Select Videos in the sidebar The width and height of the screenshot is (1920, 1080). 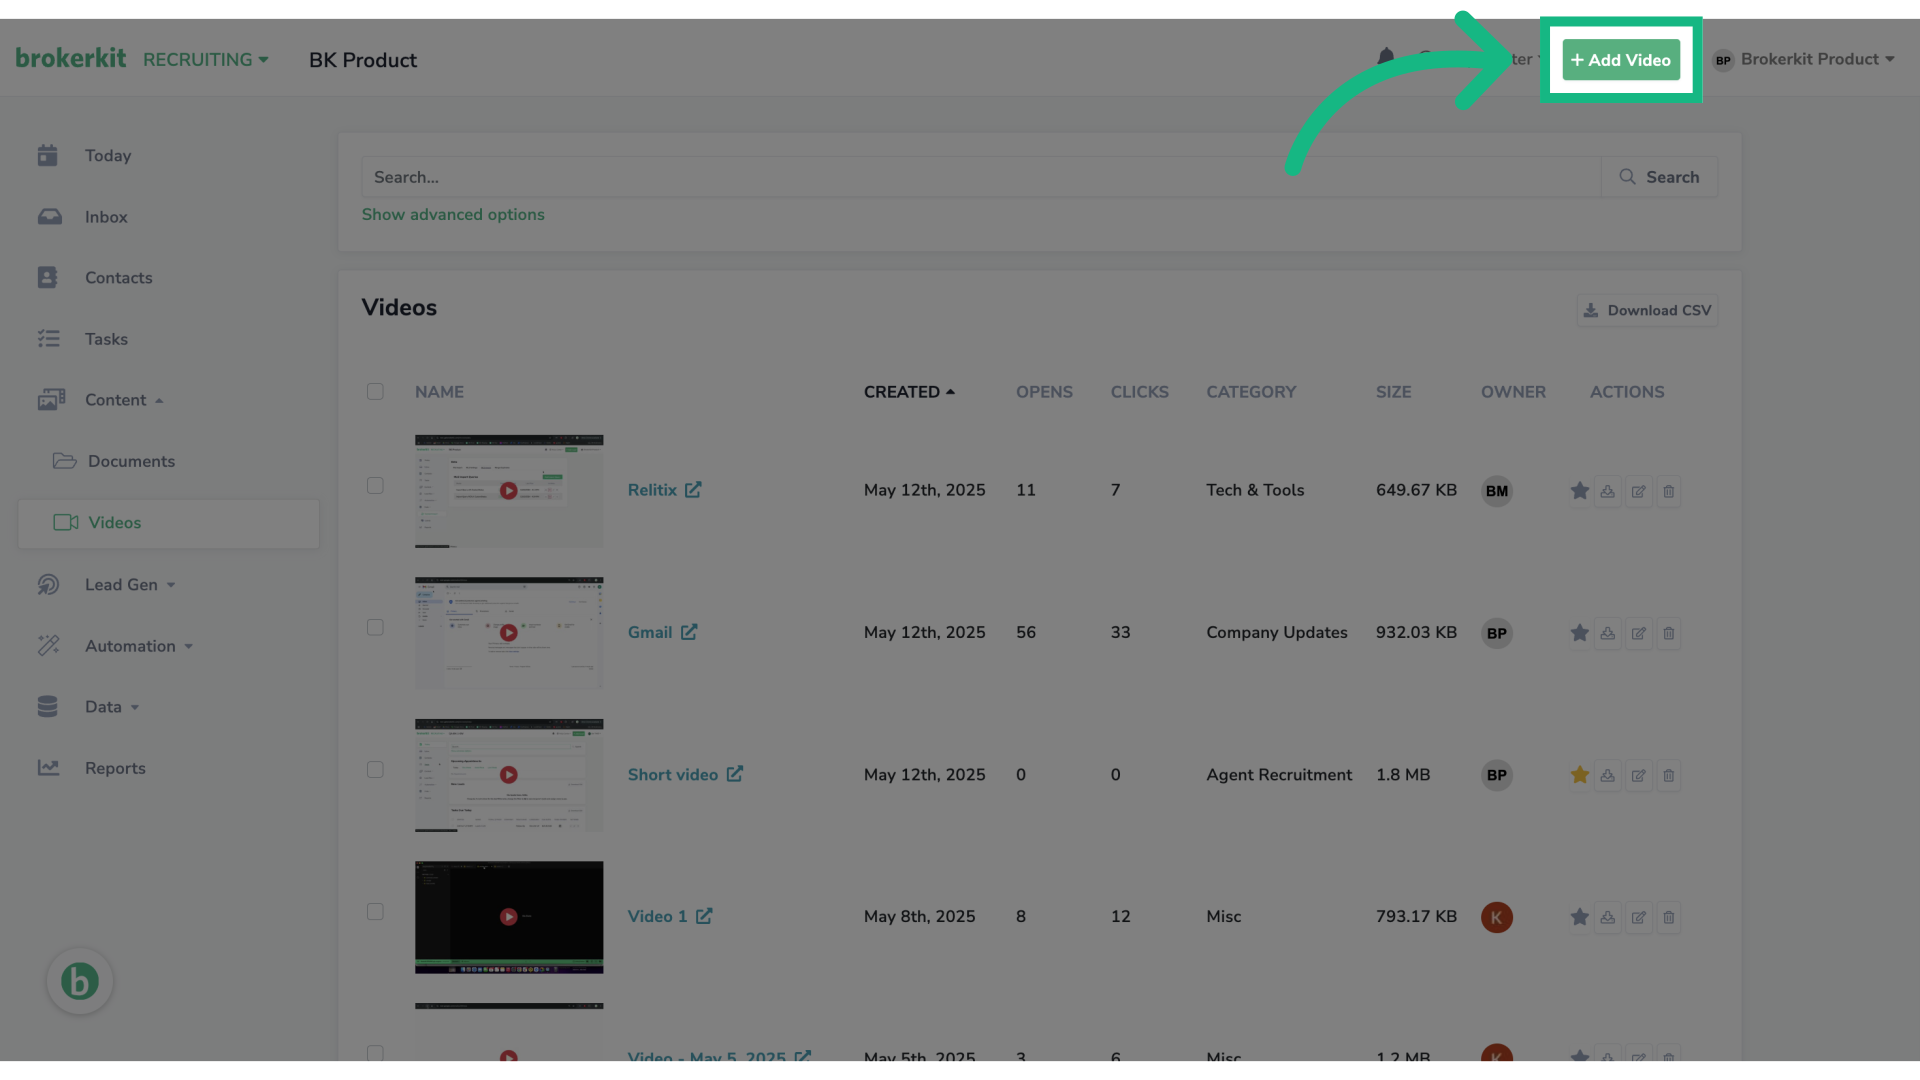168,523
